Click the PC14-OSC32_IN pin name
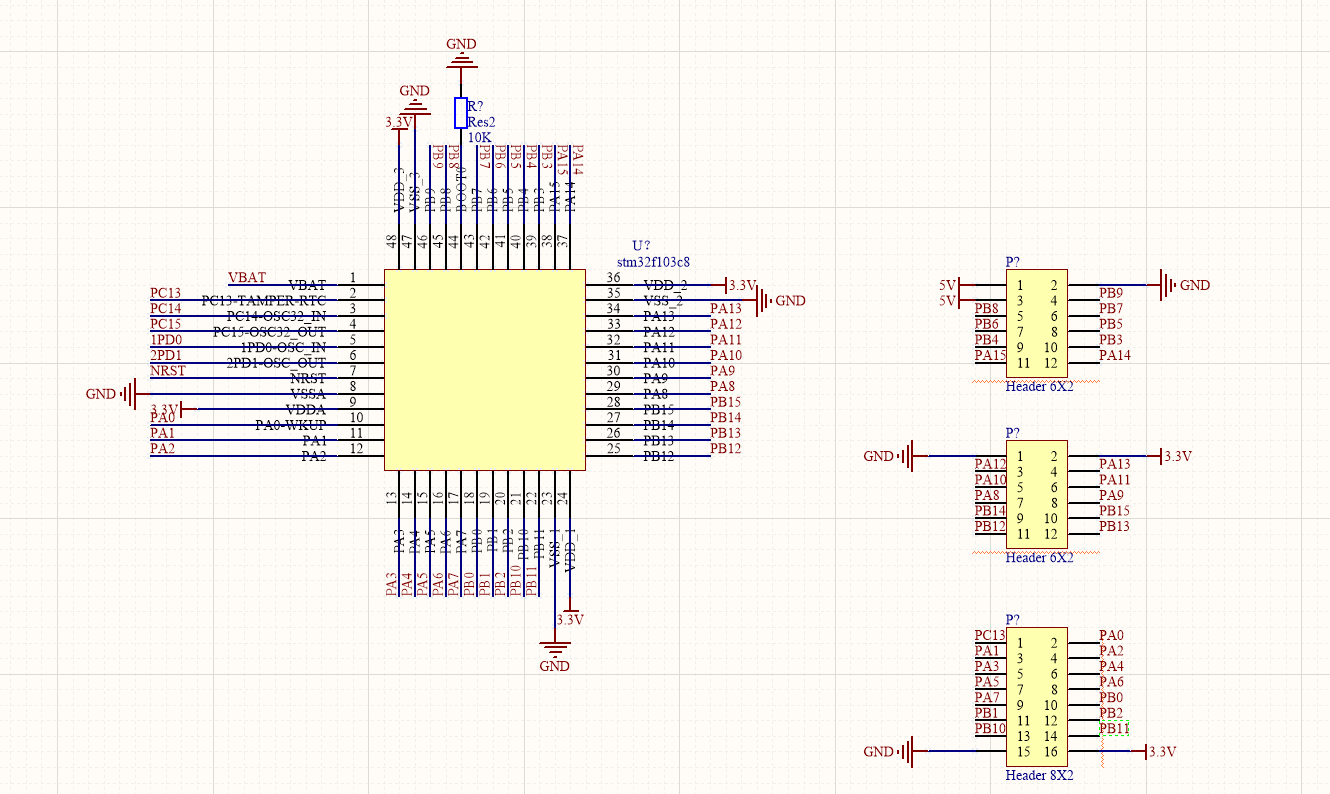This screenshot has height=794, width=1330. click(277, 316)
